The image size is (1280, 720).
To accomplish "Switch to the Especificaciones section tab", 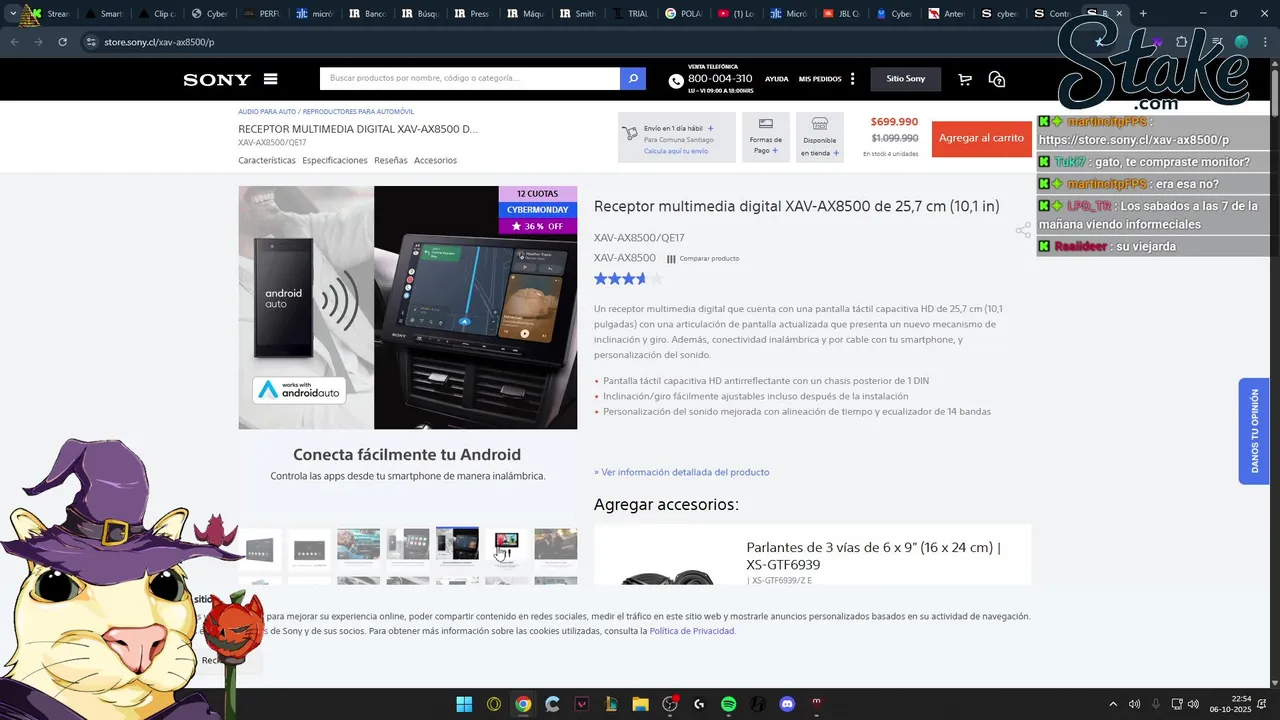I will click(335, 160).
